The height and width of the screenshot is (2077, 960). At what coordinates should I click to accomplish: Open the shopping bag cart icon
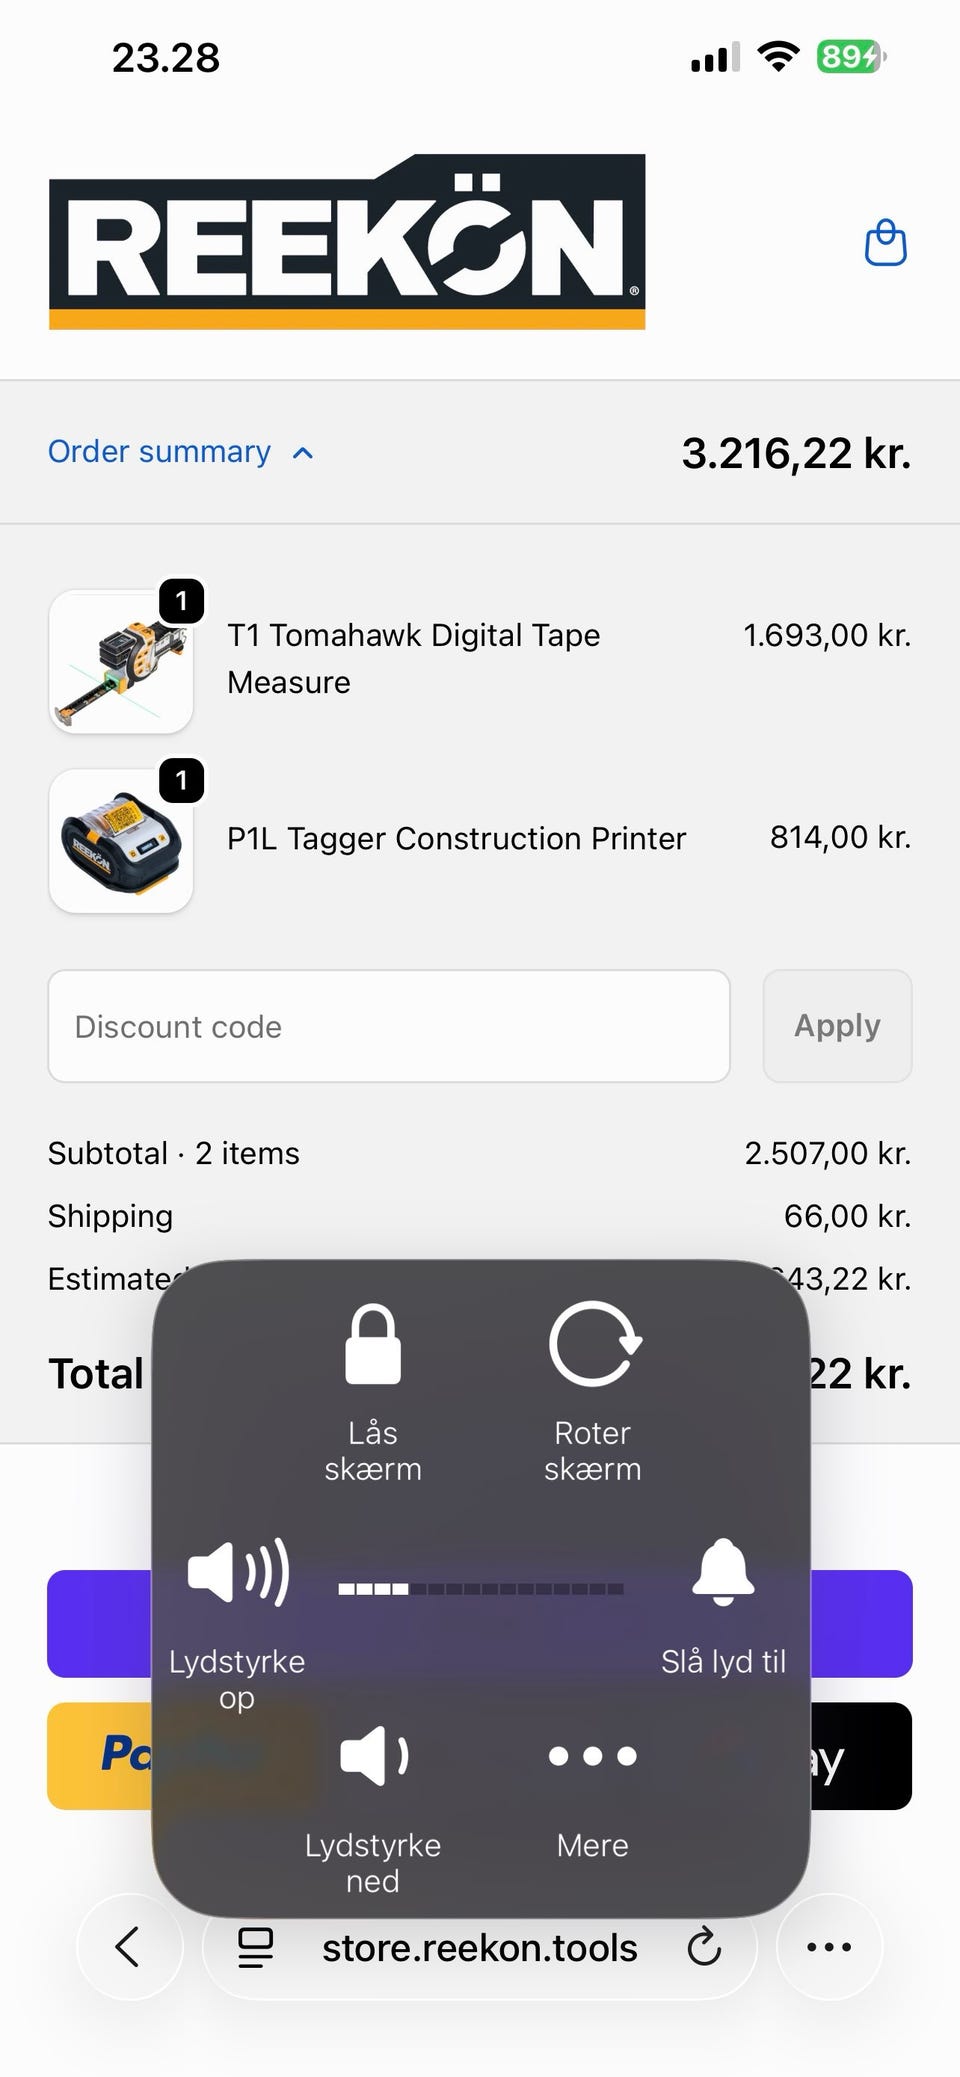[885, 243]
